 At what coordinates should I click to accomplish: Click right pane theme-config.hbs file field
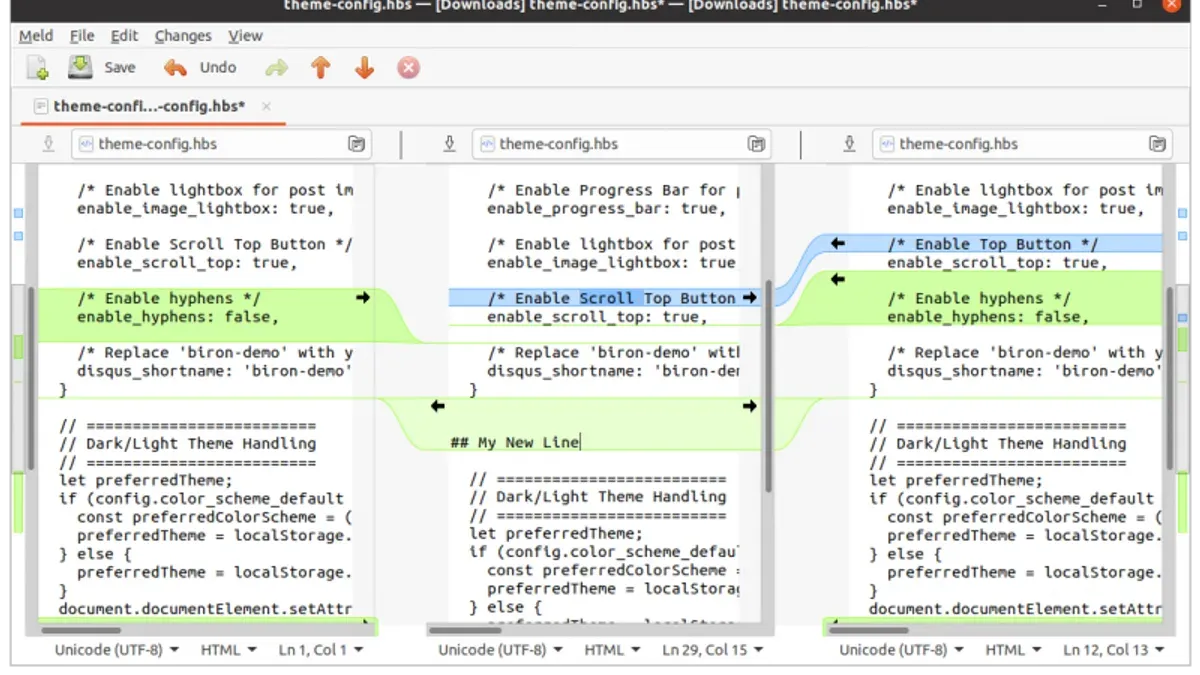pos(1021,144)
